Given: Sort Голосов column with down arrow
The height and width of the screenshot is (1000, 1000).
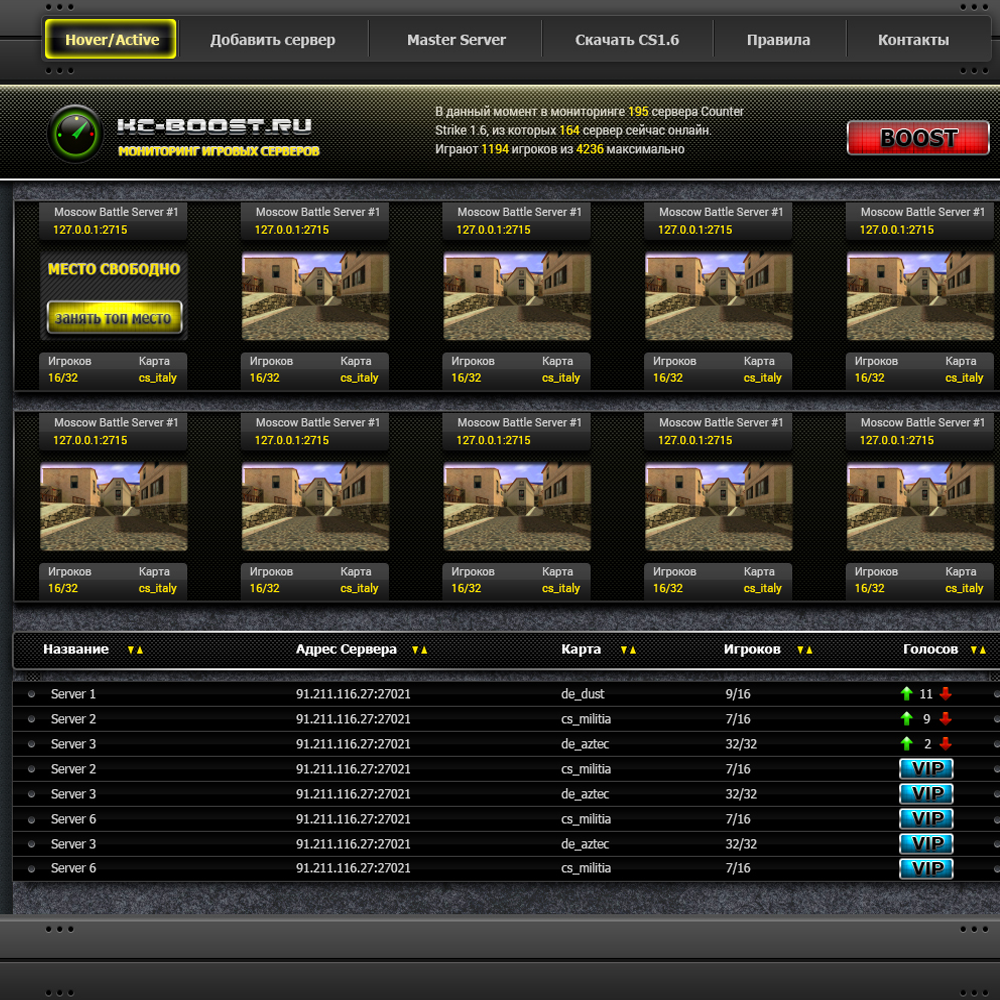Looking at the screenshot, I should (974, 650).
